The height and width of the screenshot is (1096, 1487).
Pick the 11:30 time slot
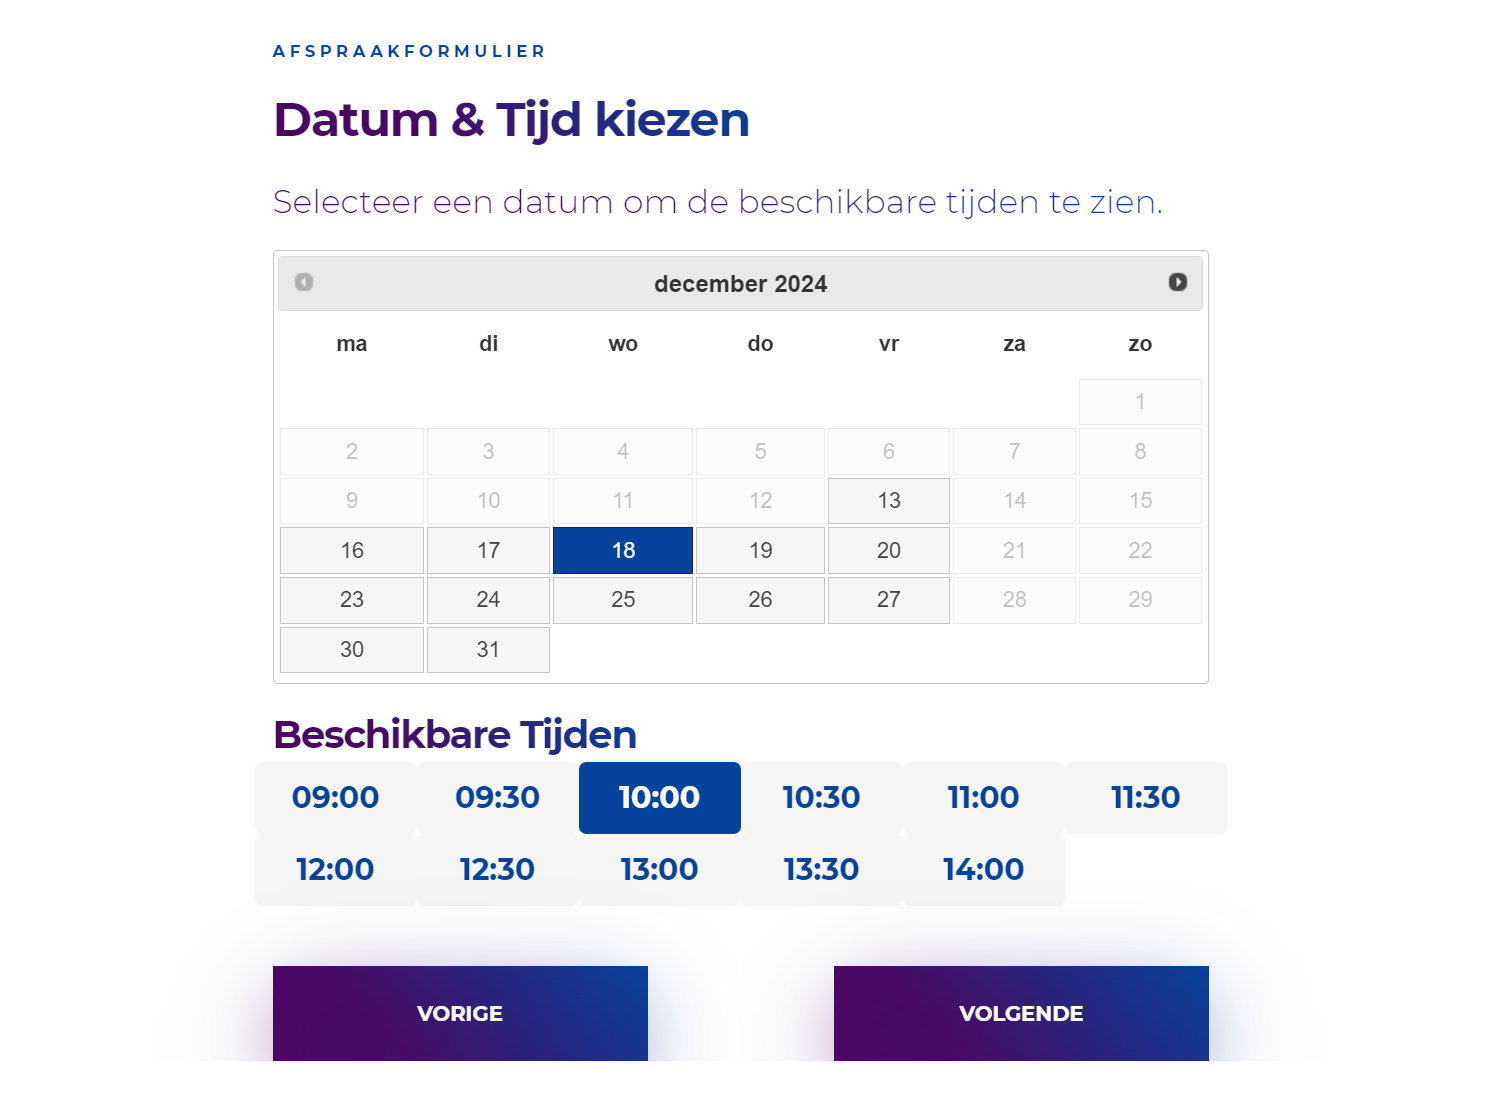(x=1146, y=798)
